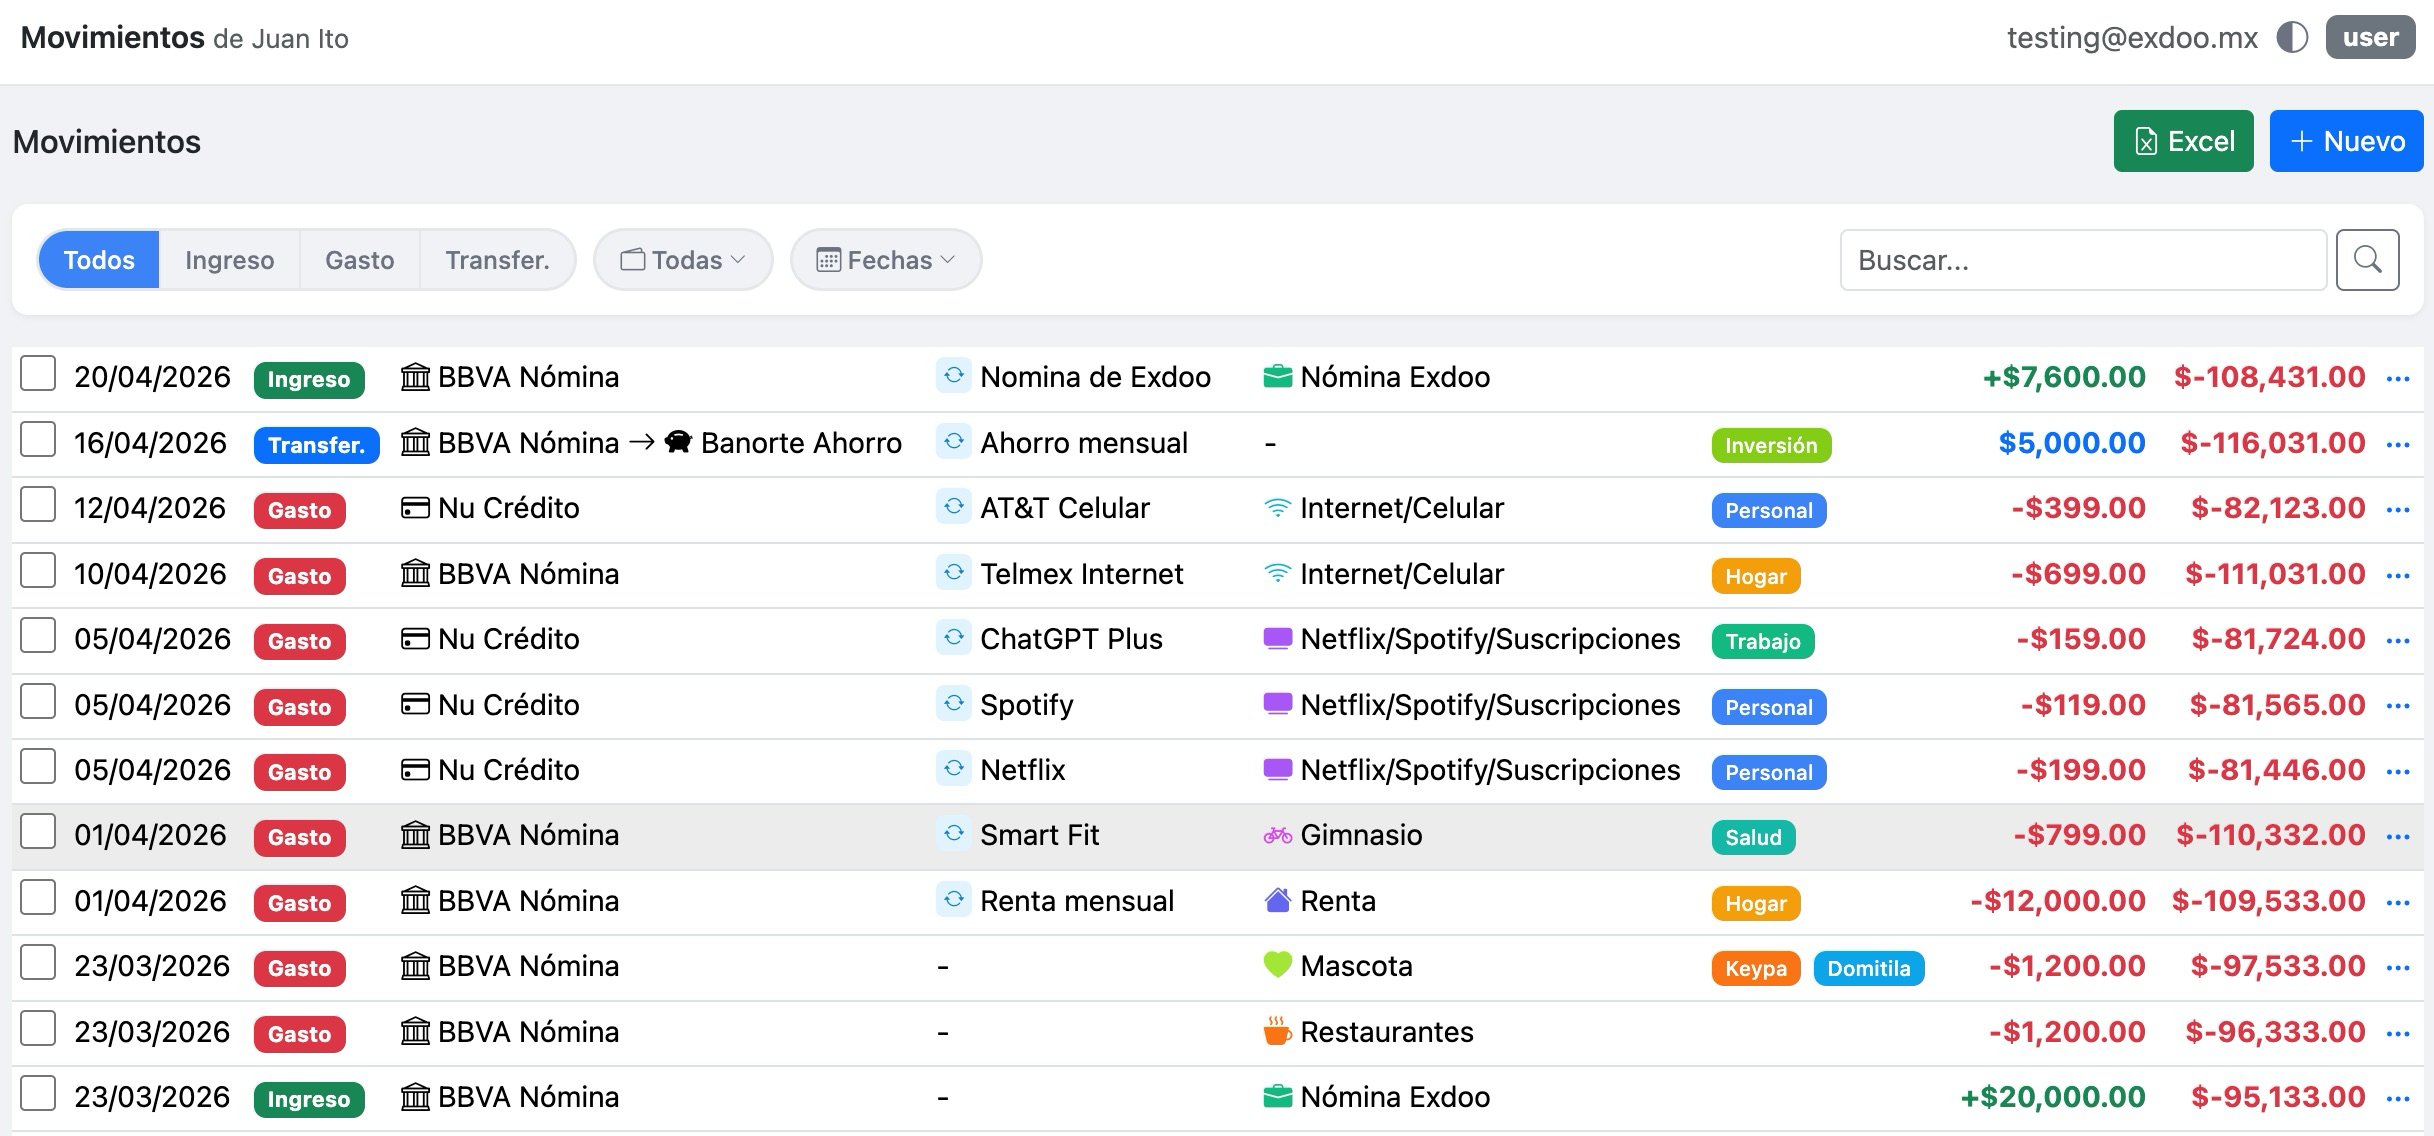This screenshot has height=1136, width=2434.
Task: Click recurring icon beside Nomina de Exdoo
Action: 954,375
